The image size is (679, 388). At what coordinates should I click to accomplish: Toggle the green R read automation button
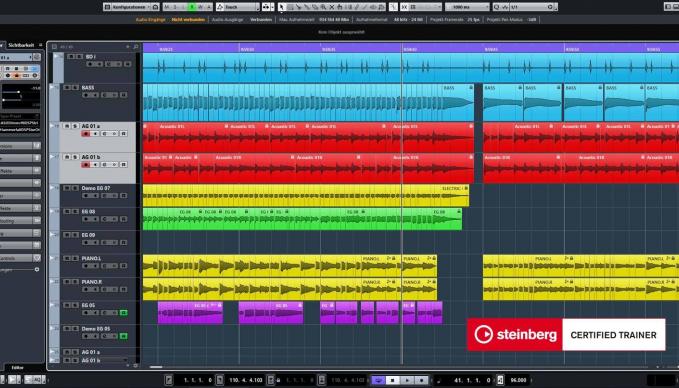tap(192, 7)
